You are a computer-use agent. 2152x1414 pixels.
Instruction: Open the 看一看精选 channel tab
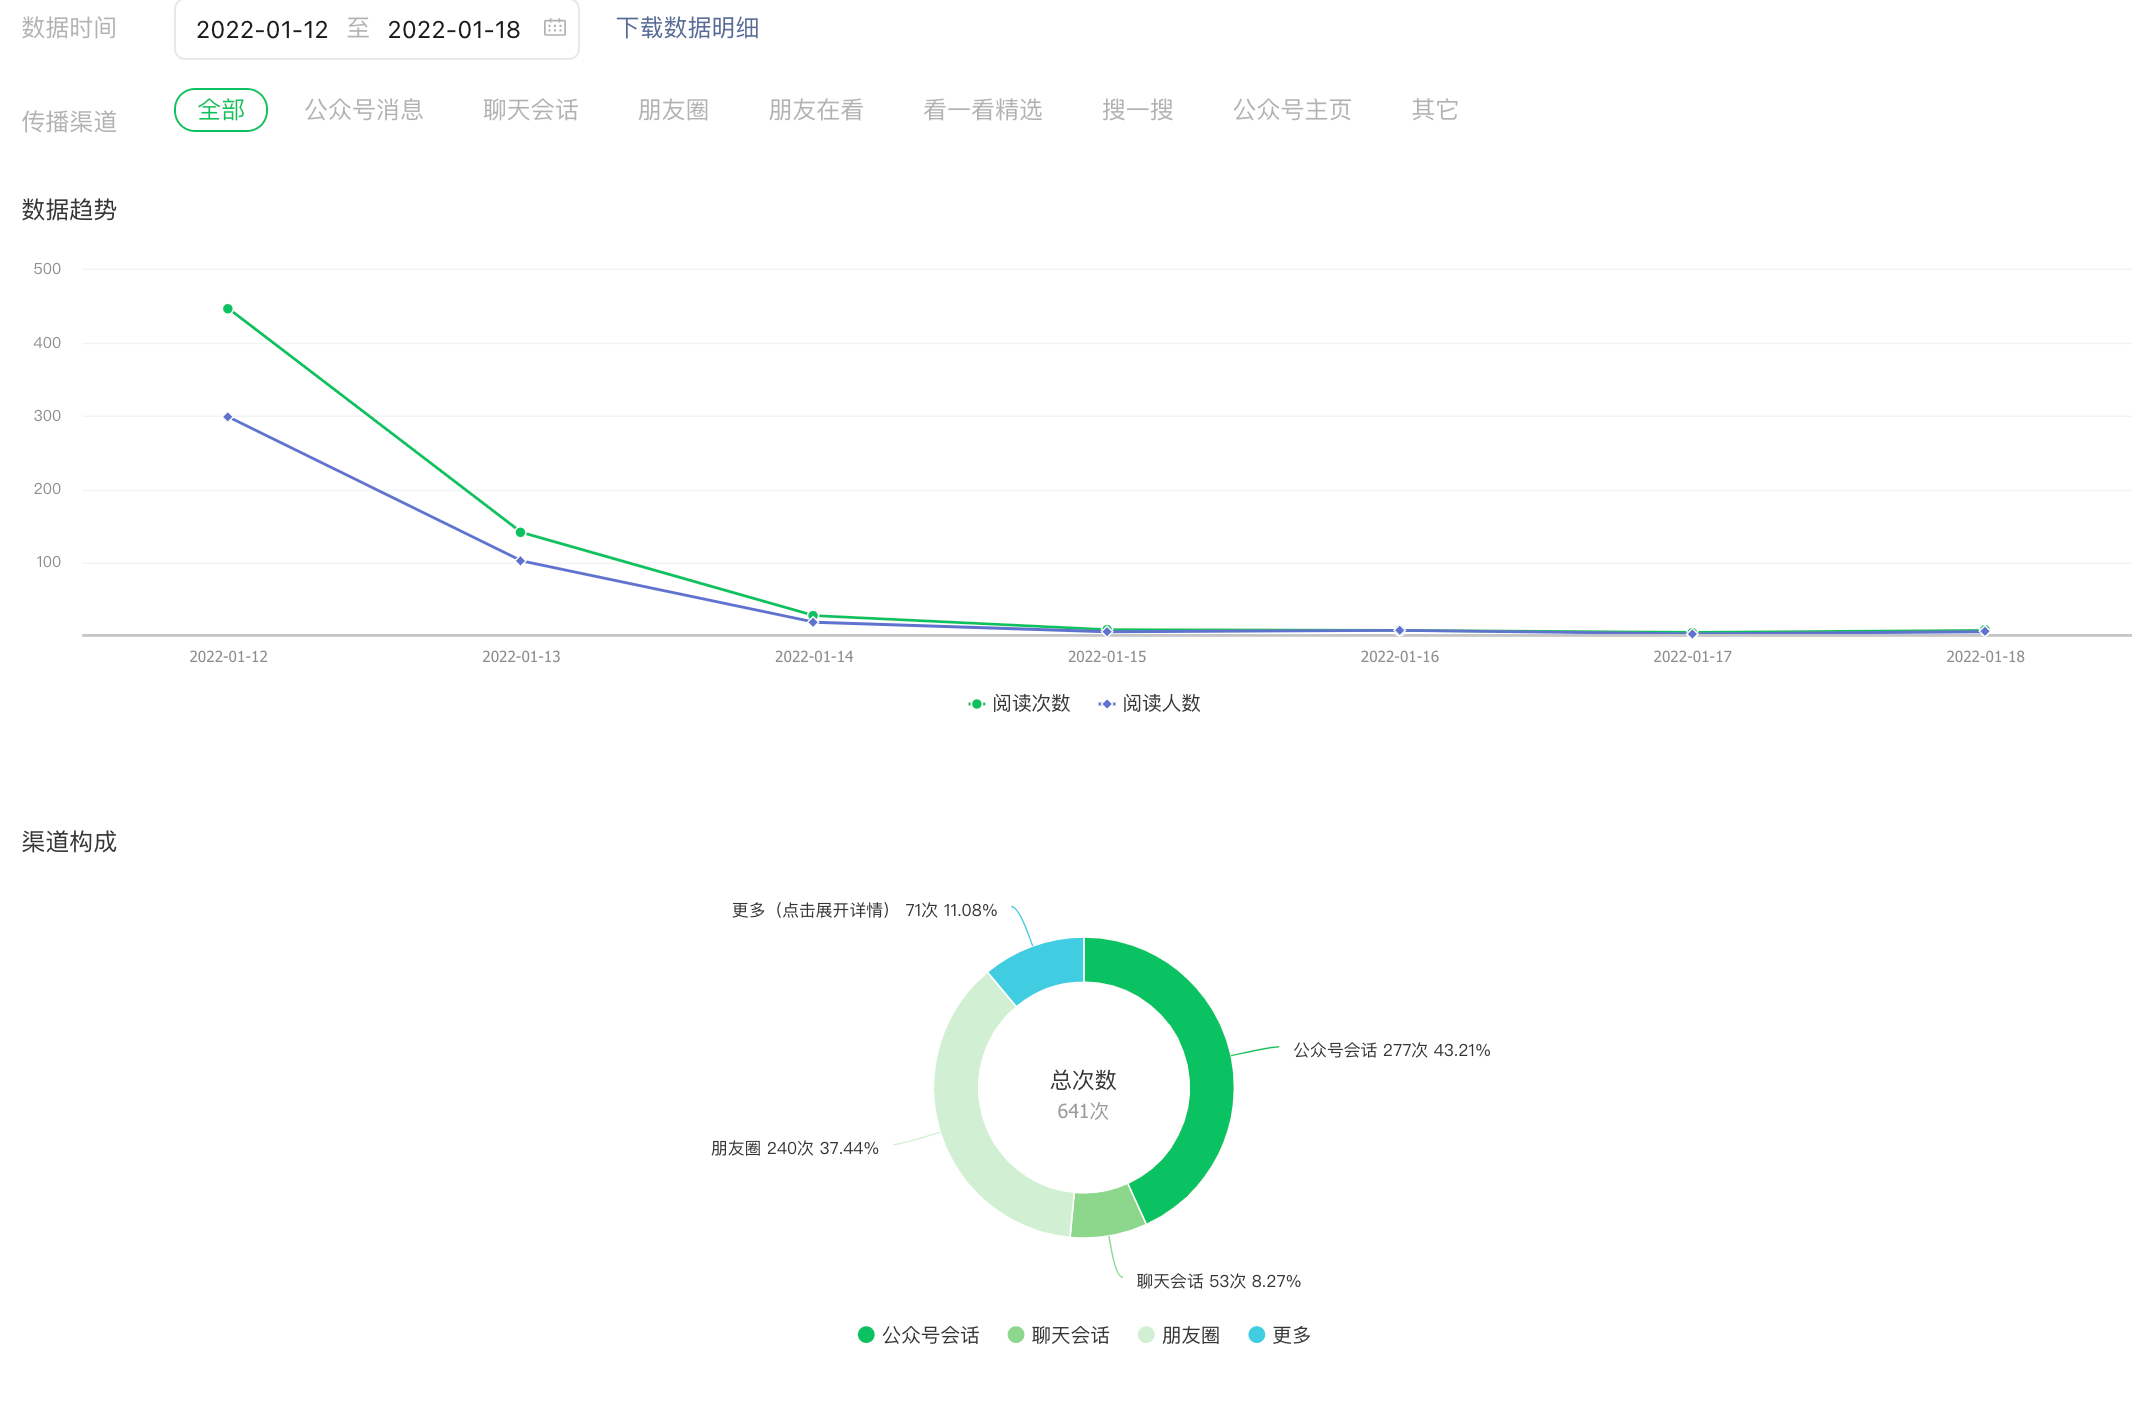(982, 110)
